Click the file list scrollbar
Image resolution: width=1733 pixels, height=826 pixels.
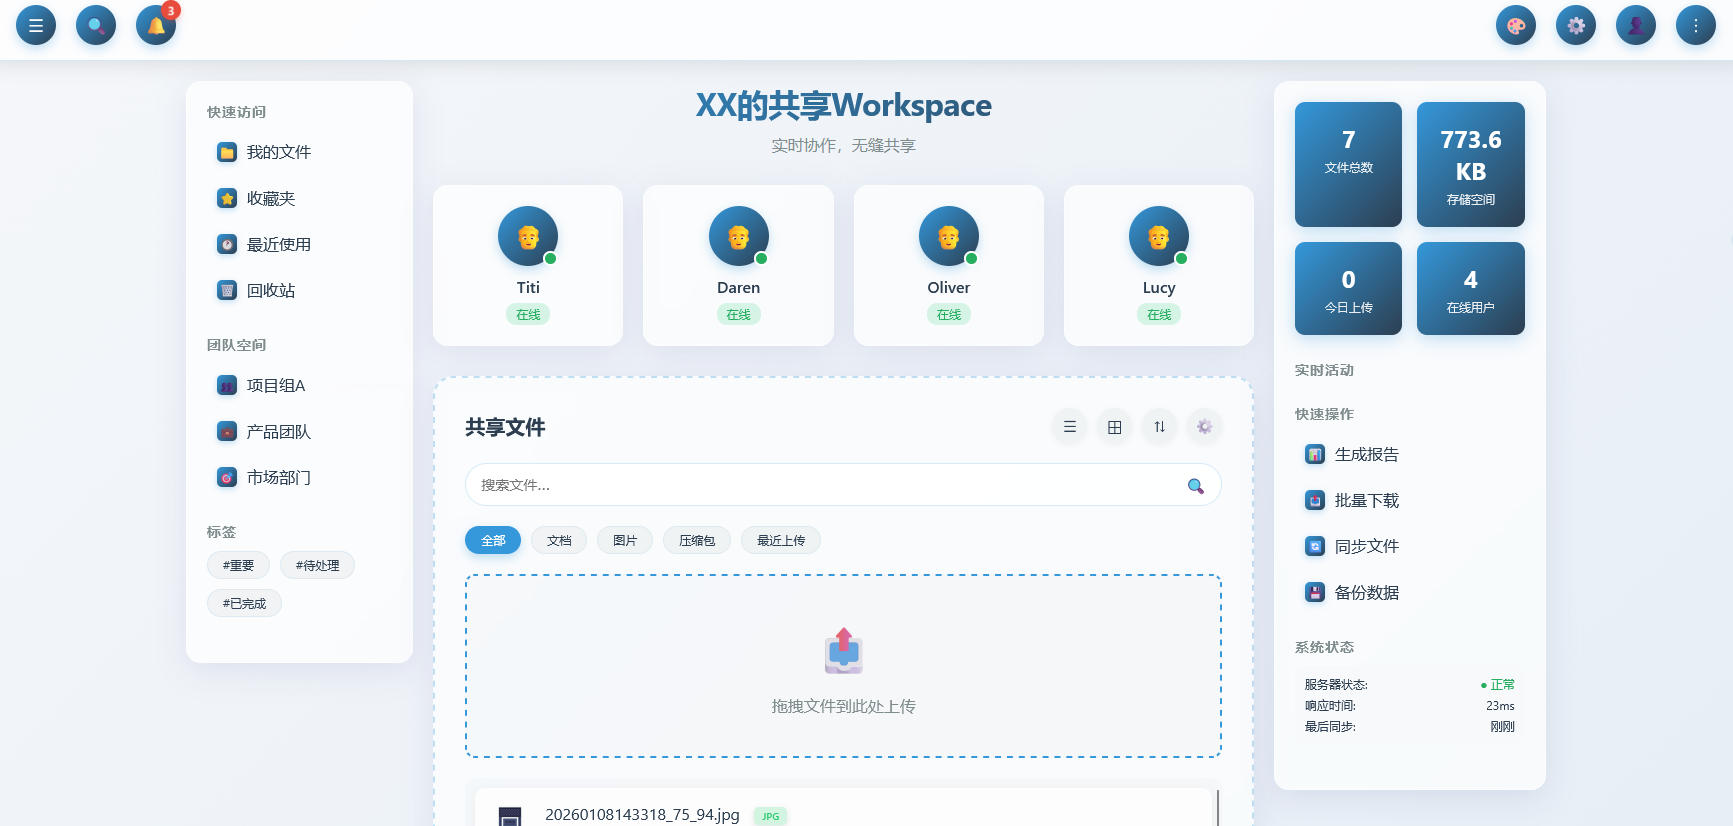pyautogui.click(x=1217, y=807)
